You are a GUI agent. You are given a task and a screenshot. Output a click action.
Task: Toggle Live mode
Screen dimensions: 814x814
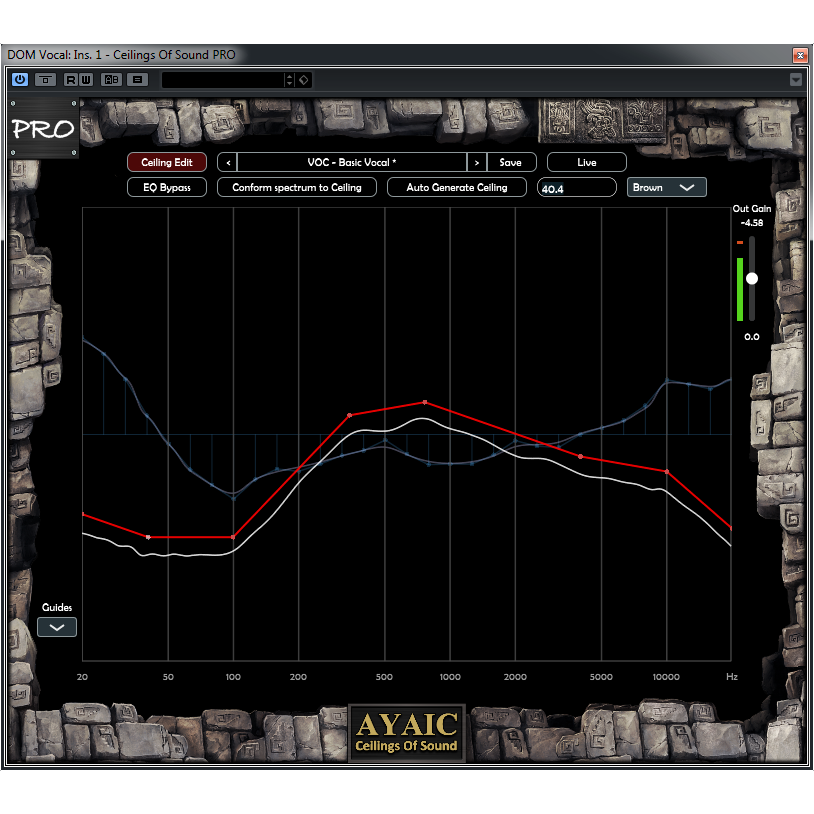[586, 162]
